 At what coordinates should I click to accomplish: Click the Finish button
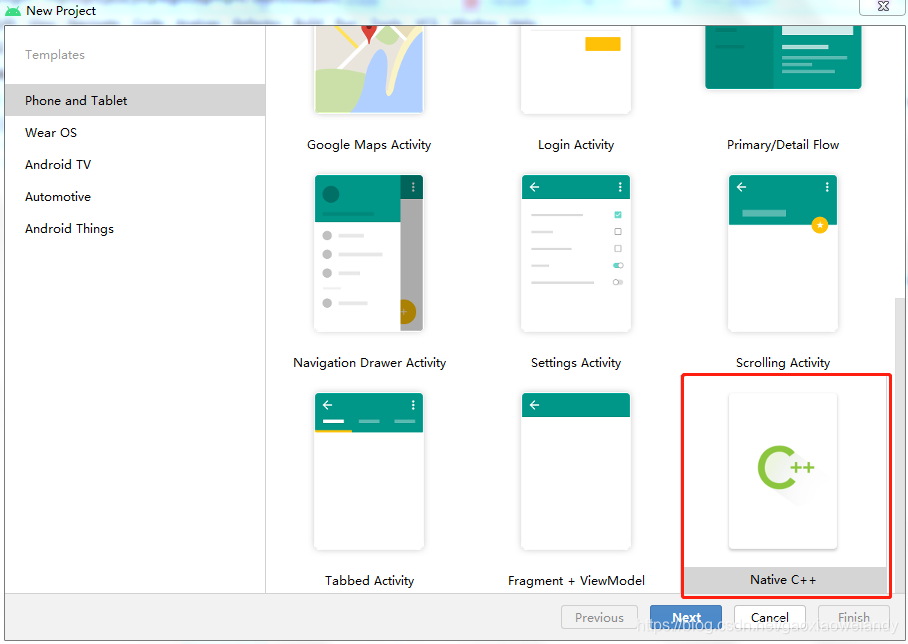pos(854,617)
